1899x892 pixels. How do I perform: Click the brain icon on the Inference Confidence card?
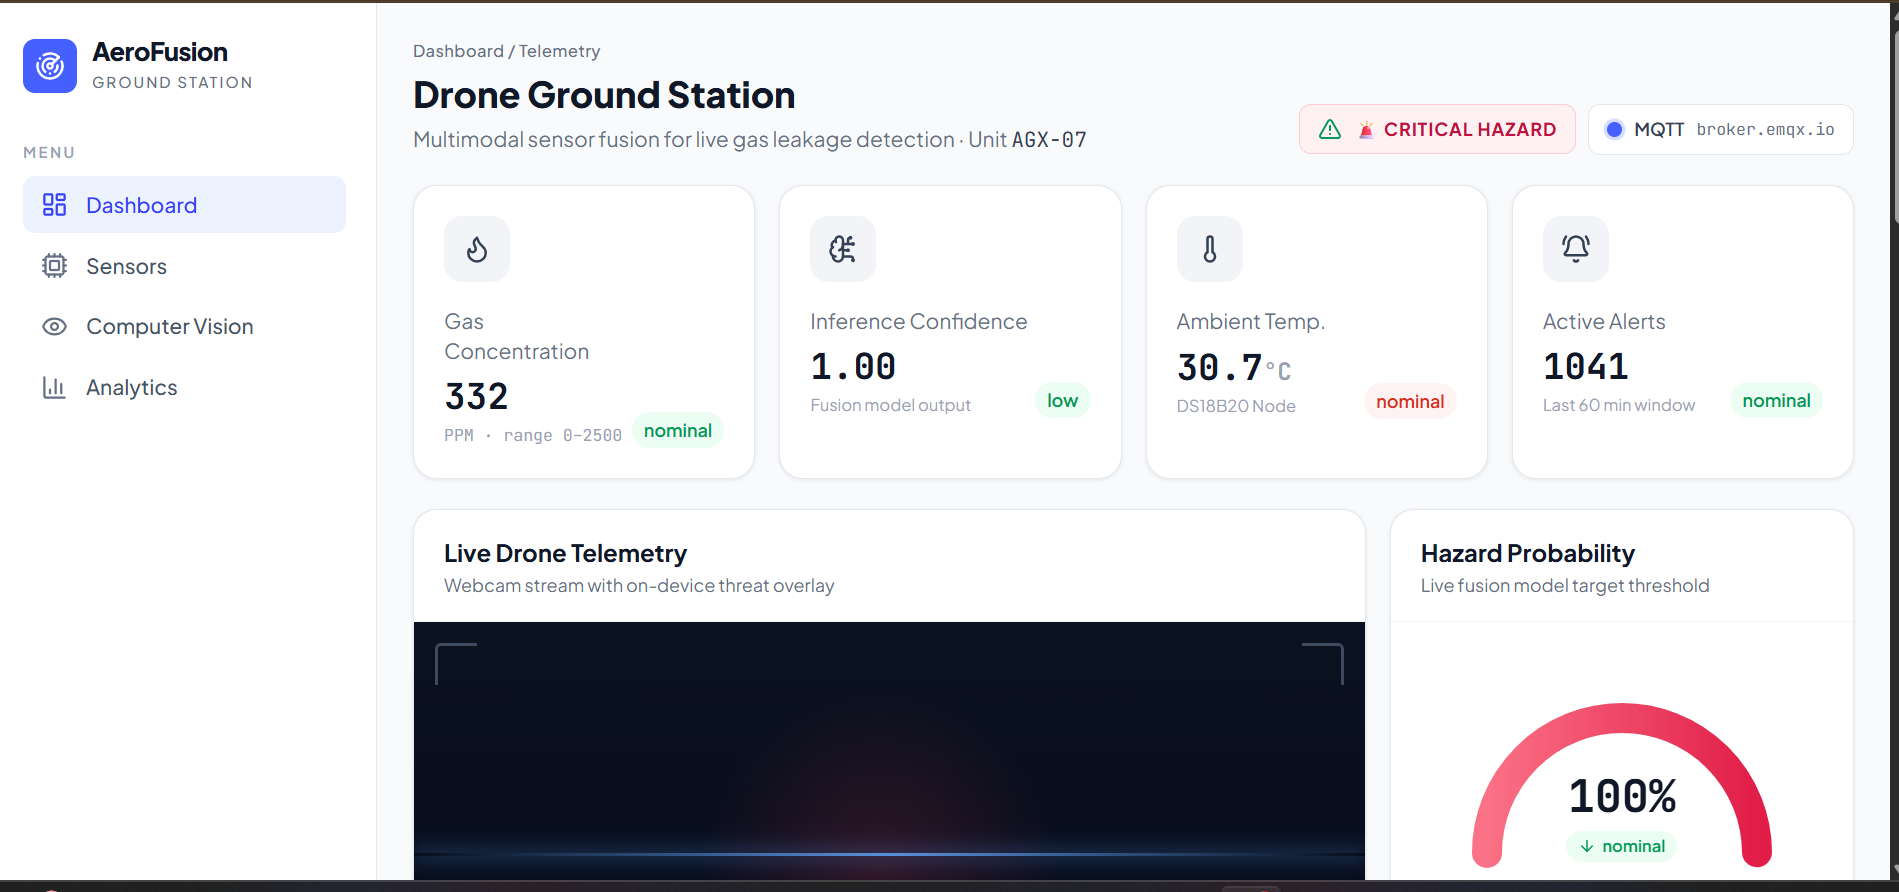pos(843,249)
